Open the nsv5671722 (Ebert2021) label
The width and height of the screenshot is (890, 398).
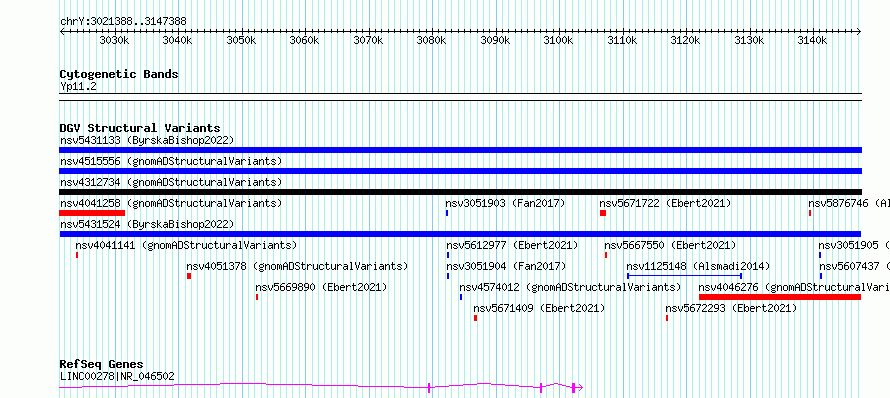[x=665, y=203]
